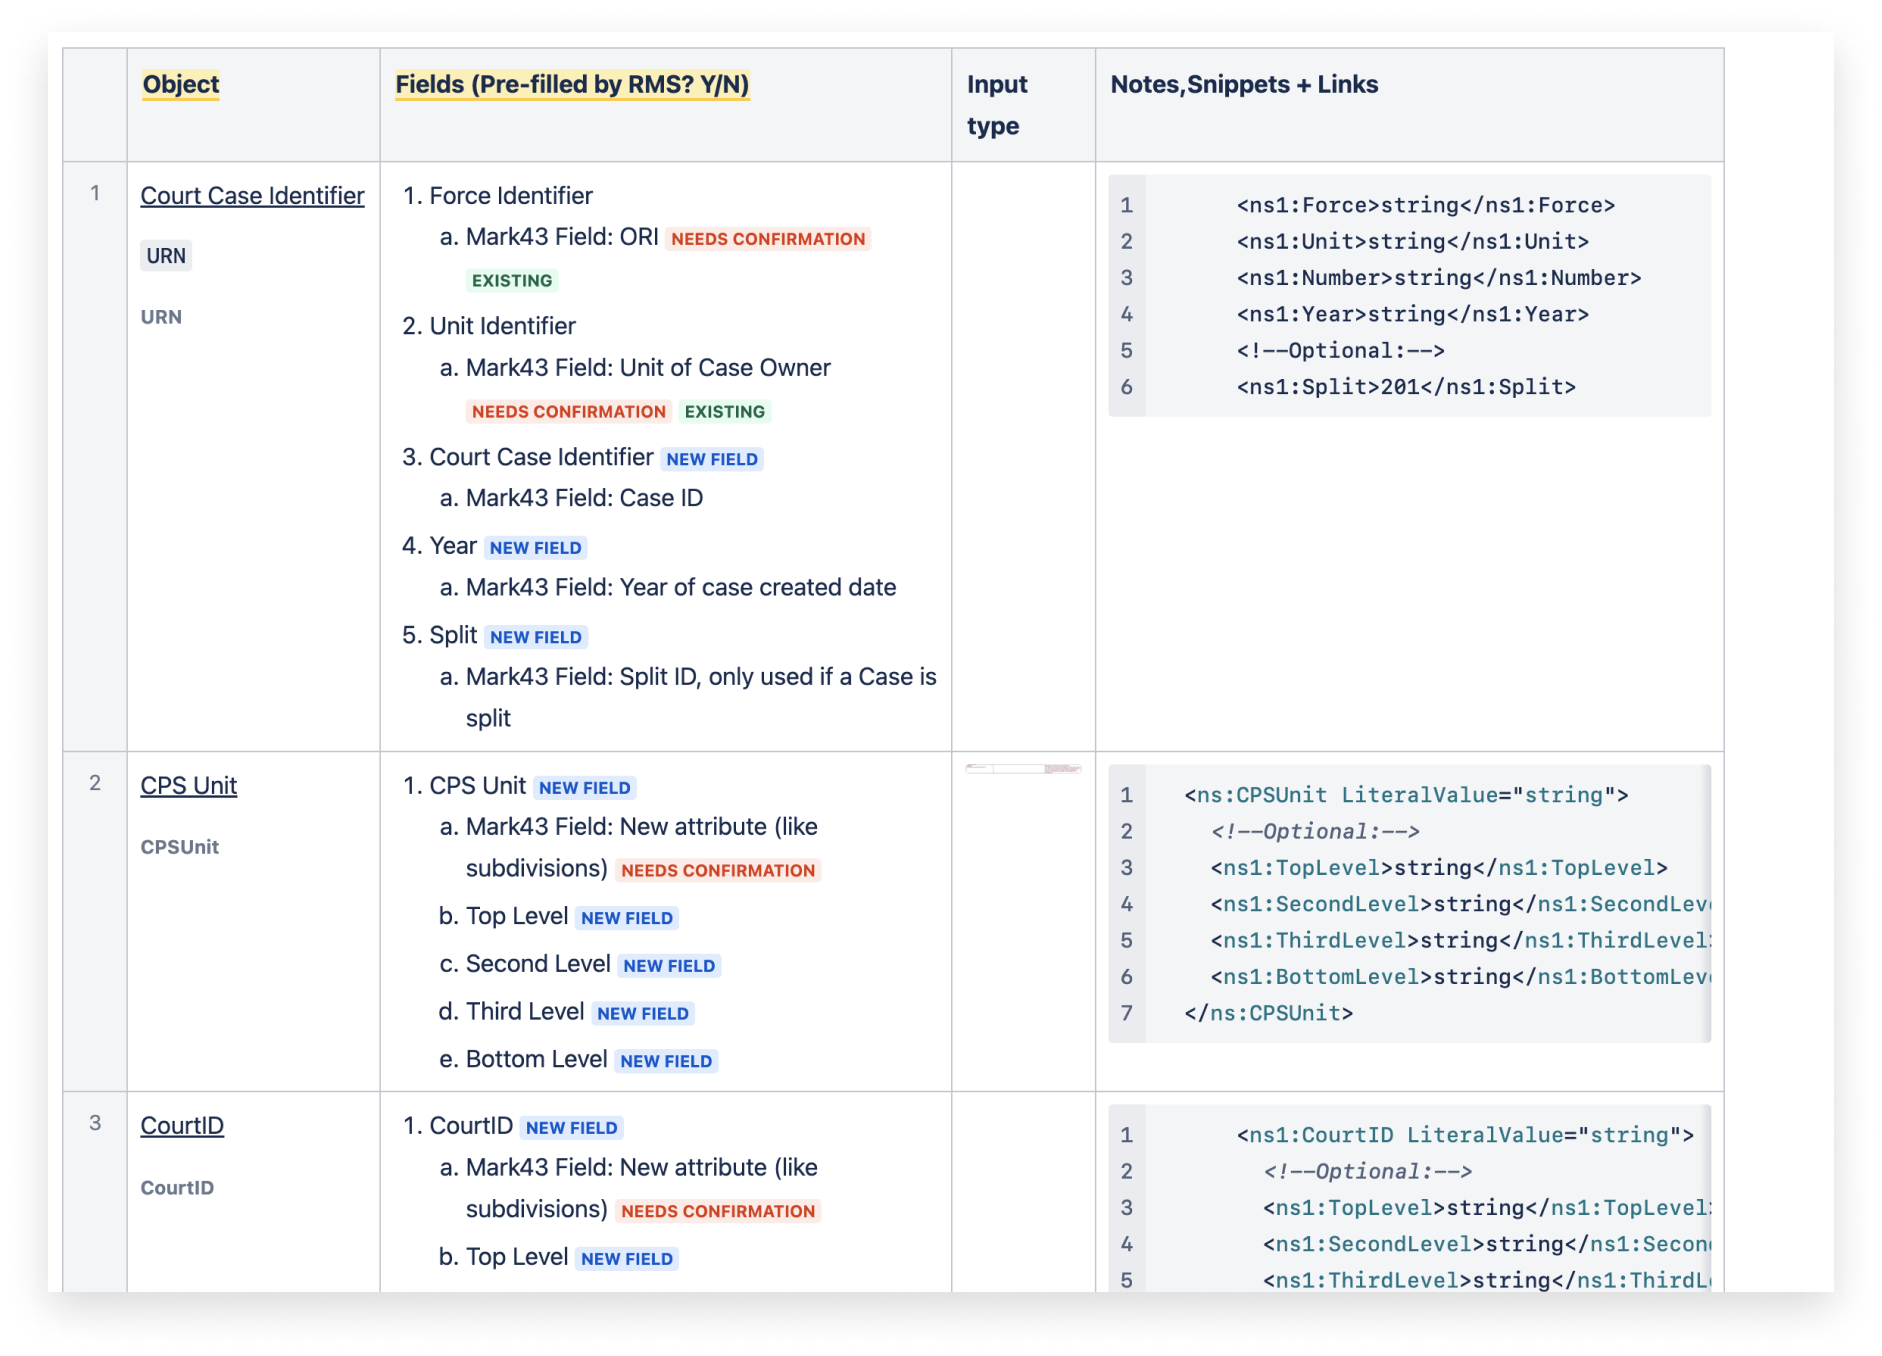
Task: Click code line '<ns1:Unit>string</ns1:Unit>'
Action: click(1413, 241)
